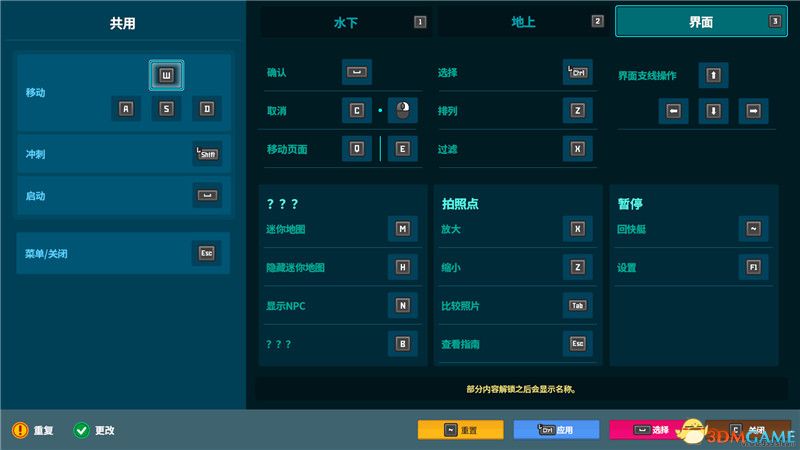Viewport: 800px width, 450px height.
Task: Change the Ctrl key binding for 选择
Action: [578, 72]
